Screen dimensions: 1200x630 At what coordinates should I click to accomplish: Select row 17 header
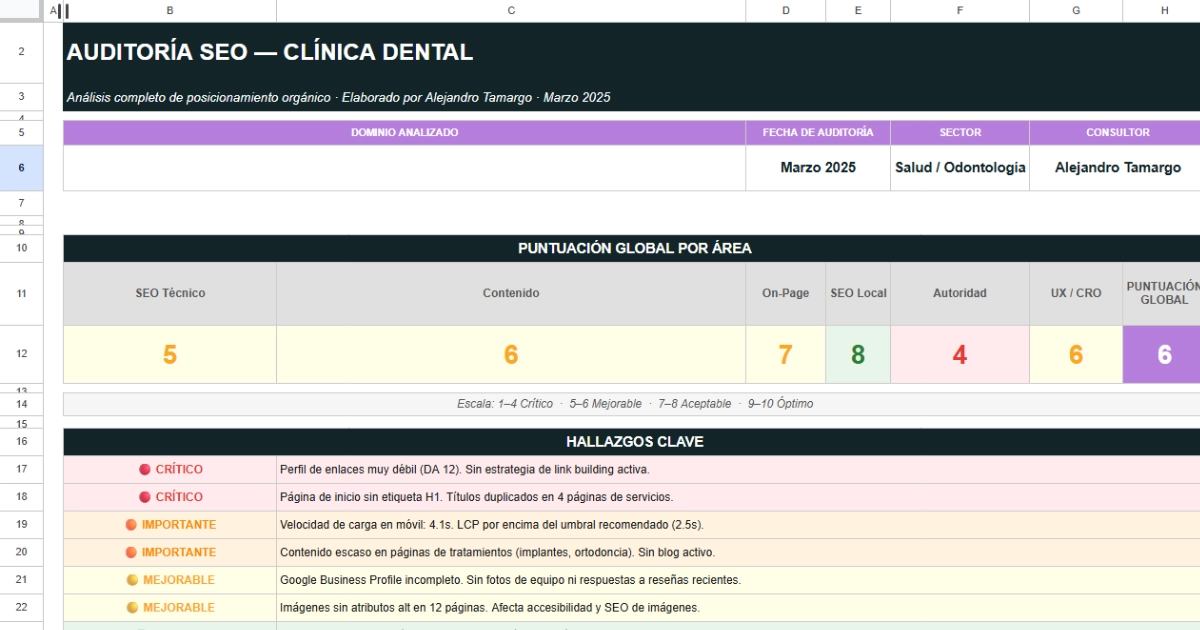tap(21, 469)
